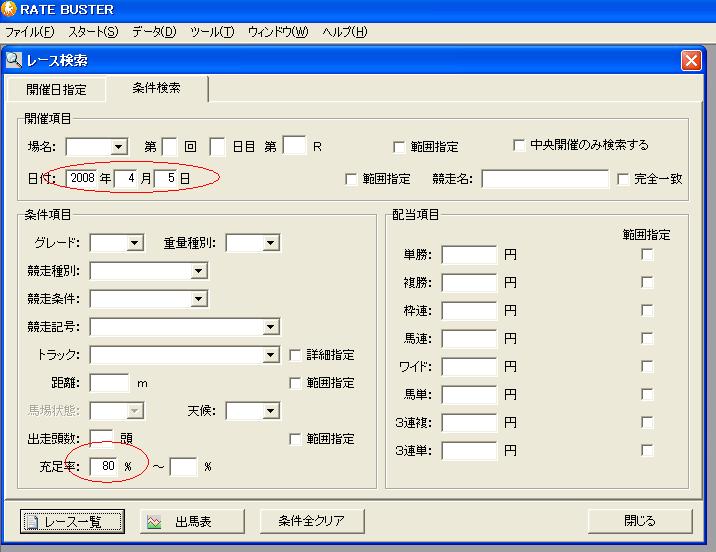The height and width of the screenshot is (552, 716).
Task: Open the ウィンドウ(W) menu
Action: point(278,32)
